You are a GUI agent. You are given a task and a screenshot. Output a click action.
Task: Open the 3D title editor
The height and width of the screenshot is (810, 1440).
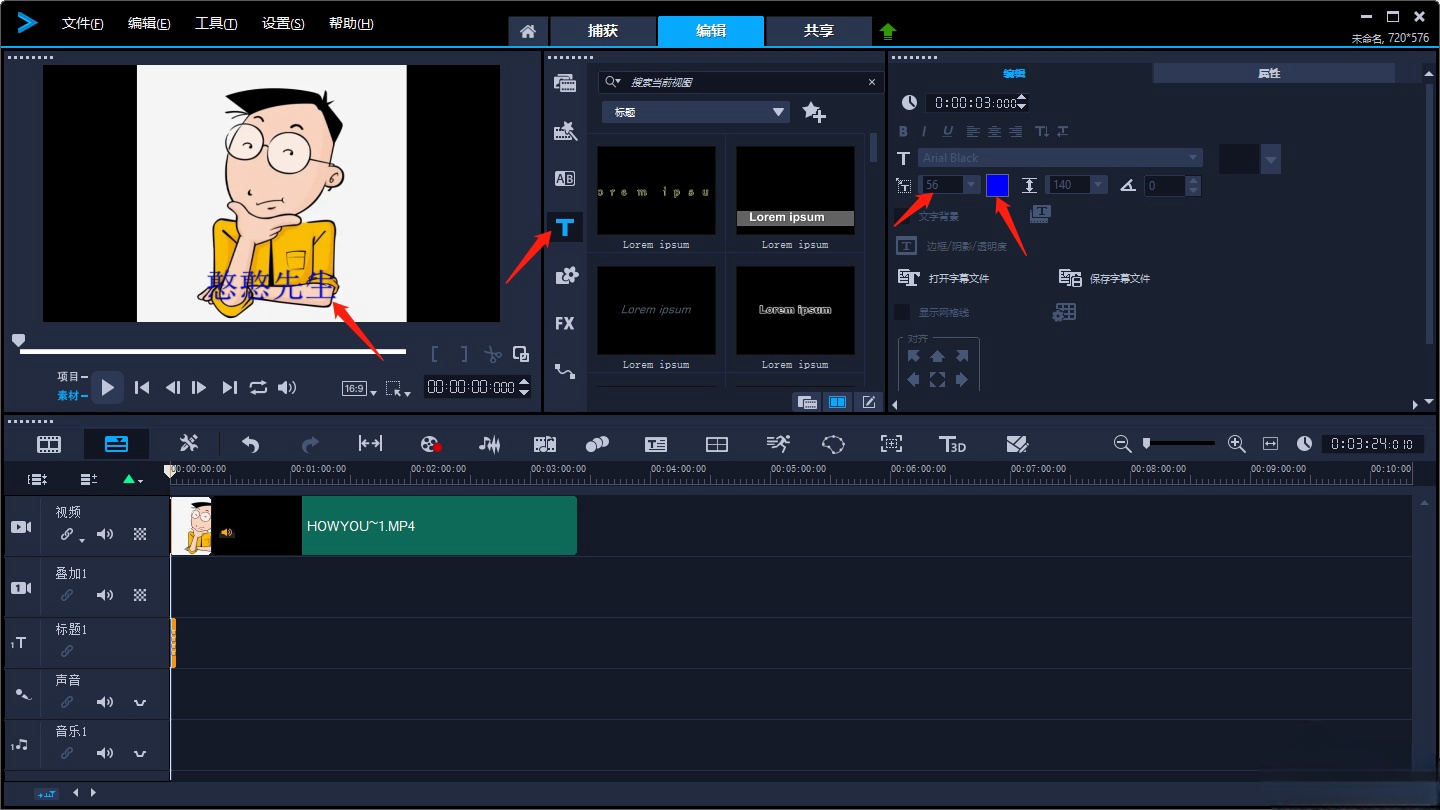pos(952,444)
